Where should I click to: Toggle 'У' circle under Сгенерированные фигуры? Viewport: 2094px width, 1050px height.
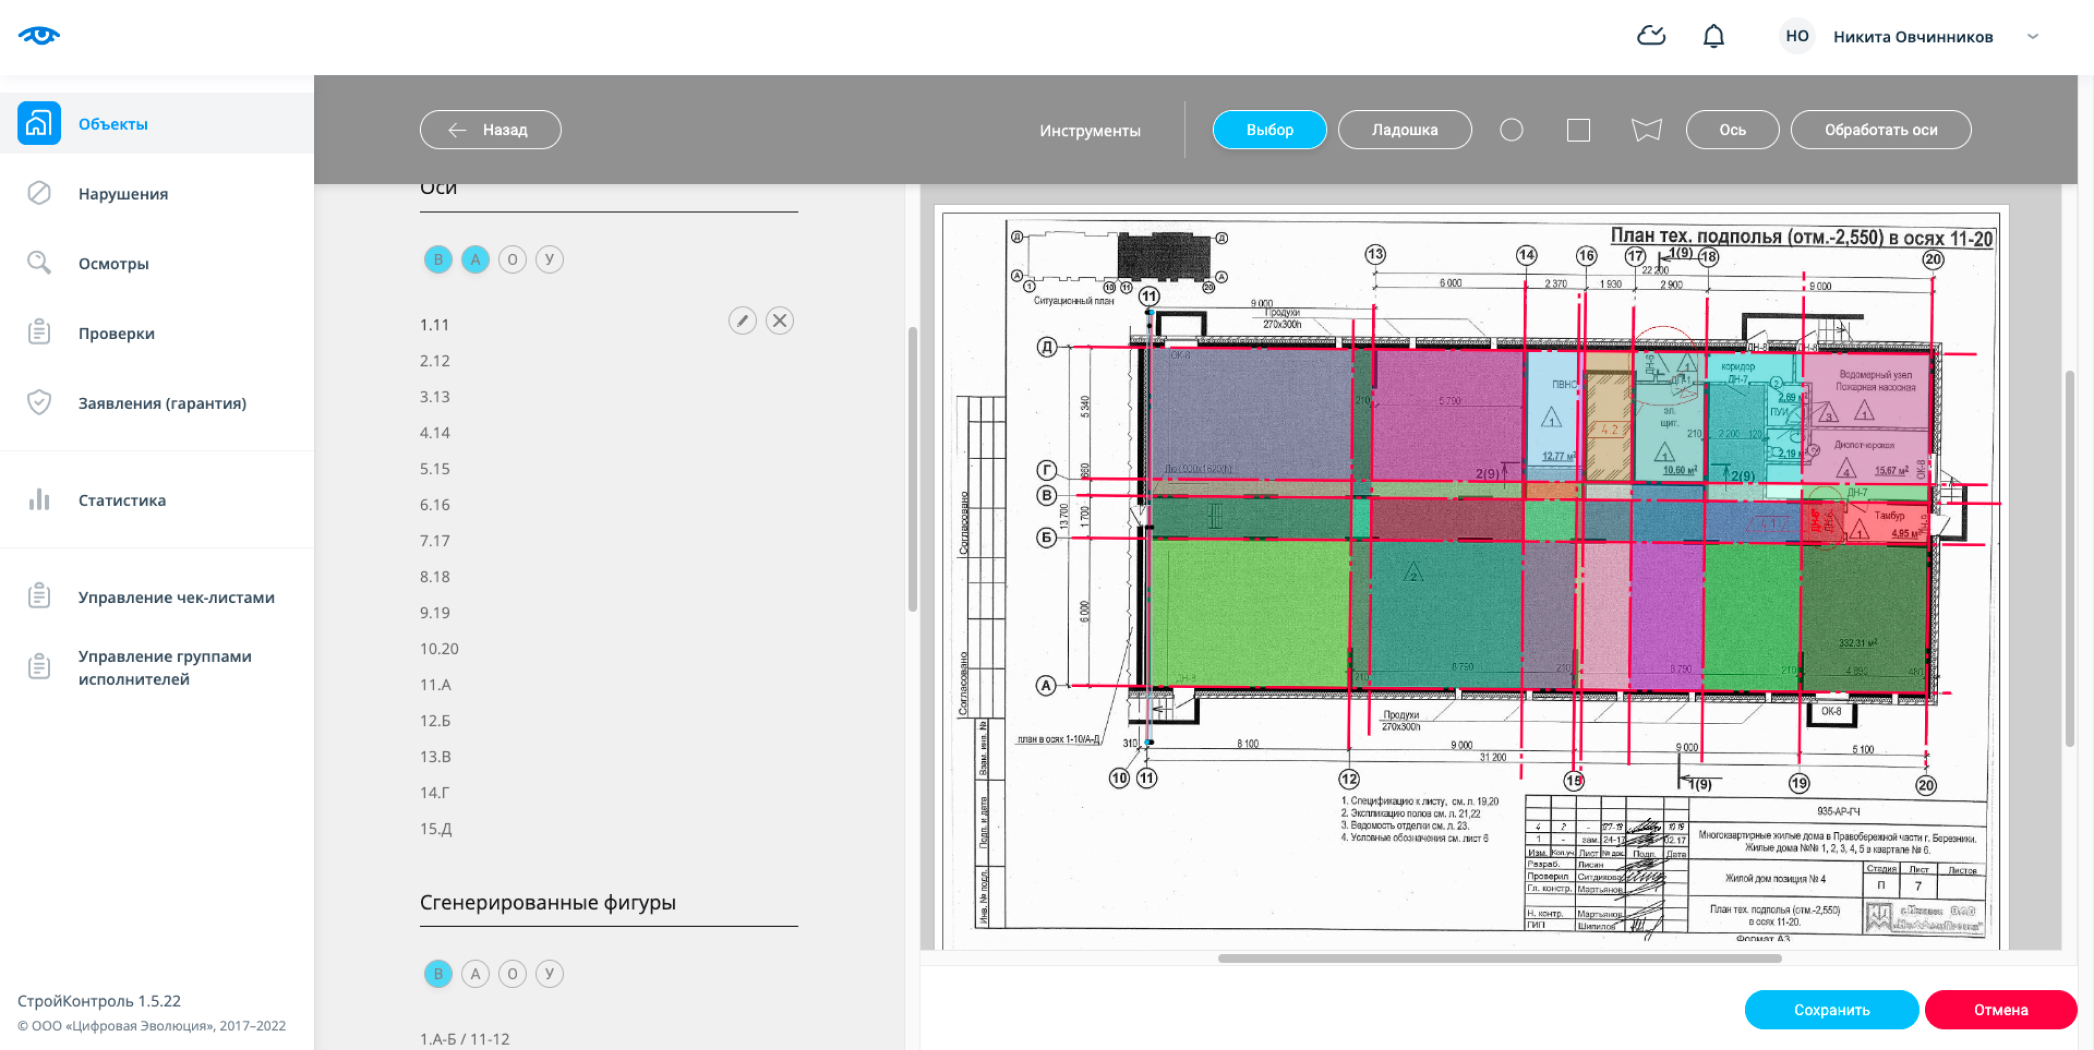(x=549, y=974)
